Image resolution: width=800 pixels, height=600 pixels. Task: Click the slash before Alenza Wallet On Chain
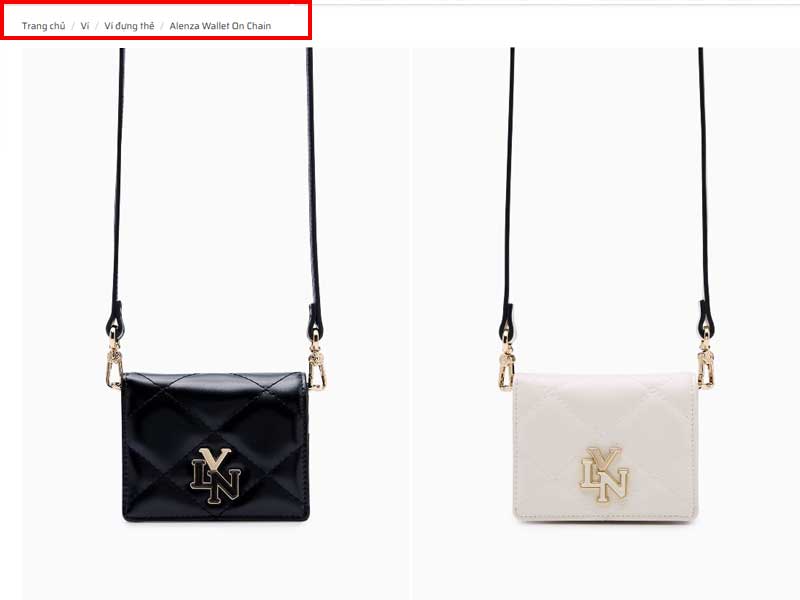162,26
